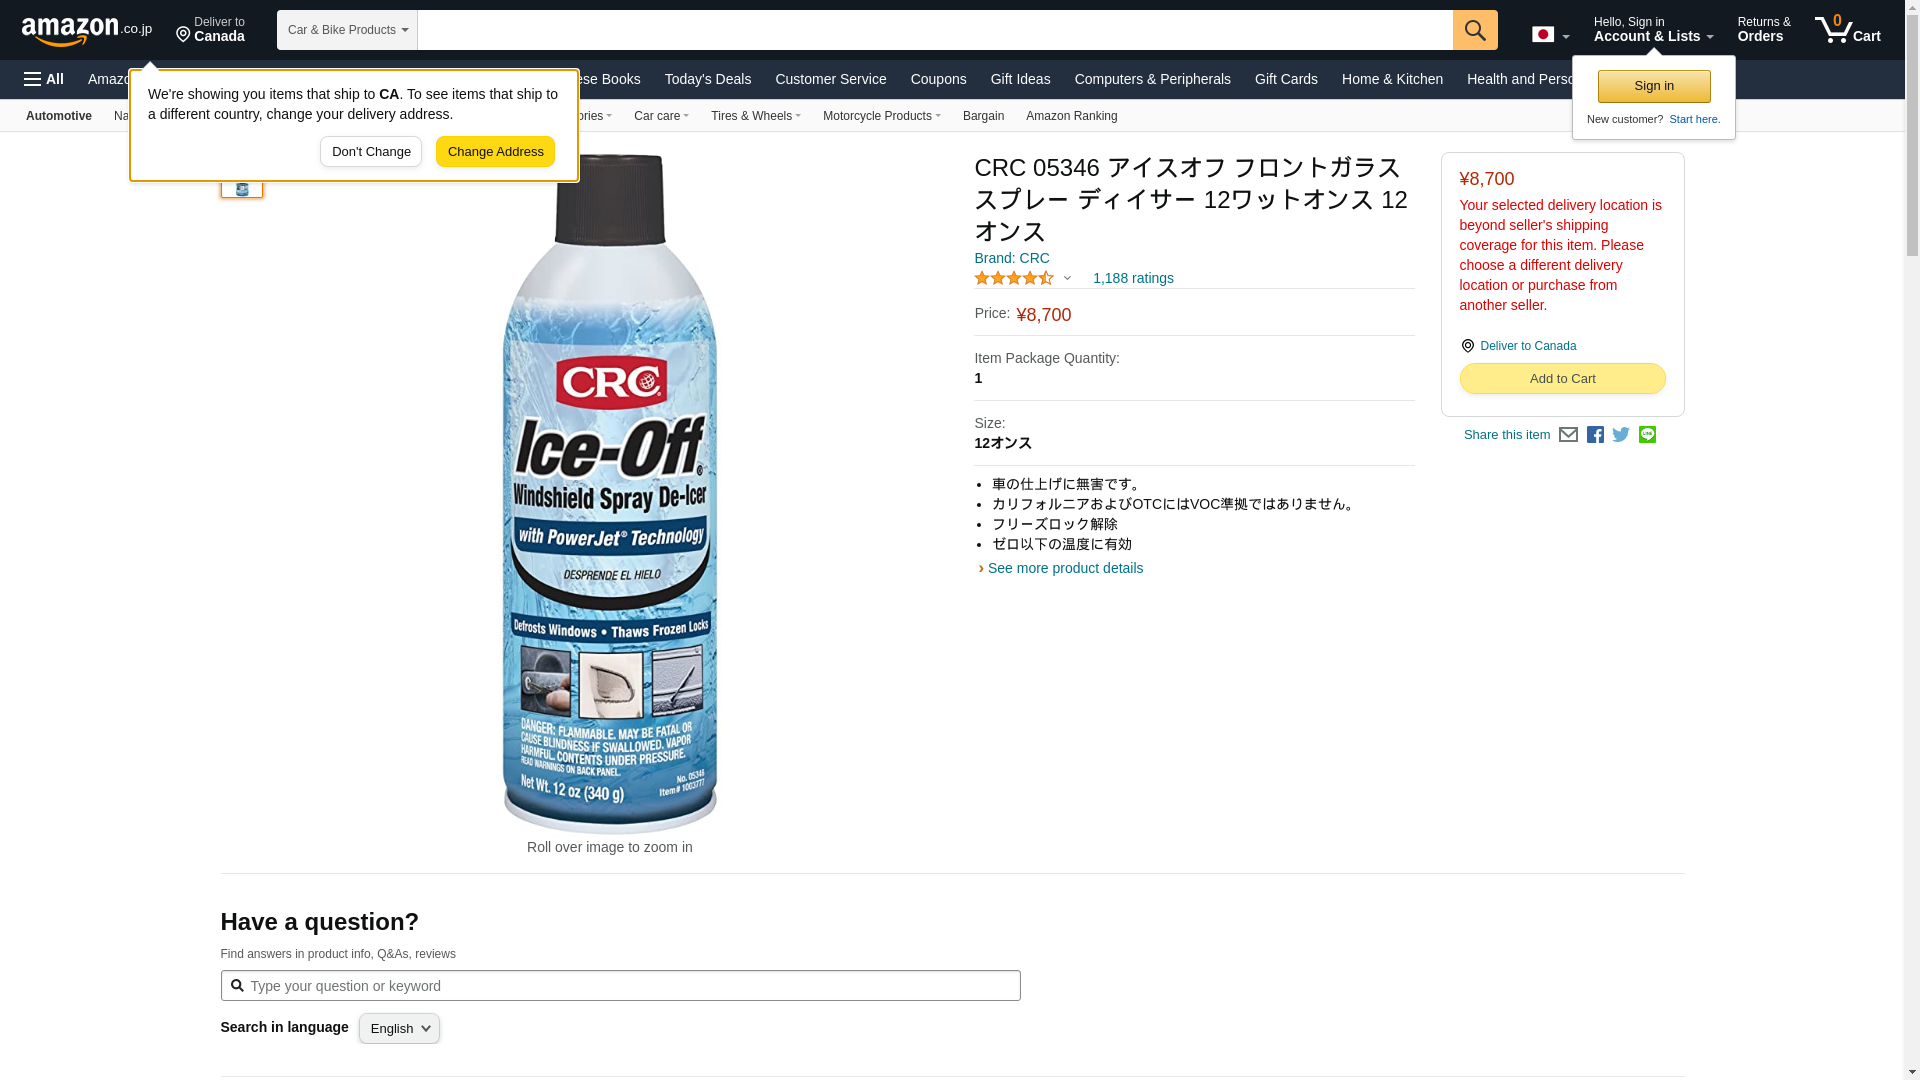The height and width of the screenshot is (1080, 1920).
Task: Open the Japan flag language selector
Action: point(1550,35)
